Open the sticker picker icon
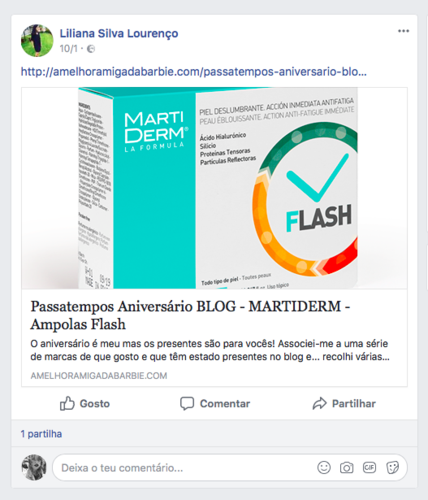The image size is (428, 500). [392, 468]
